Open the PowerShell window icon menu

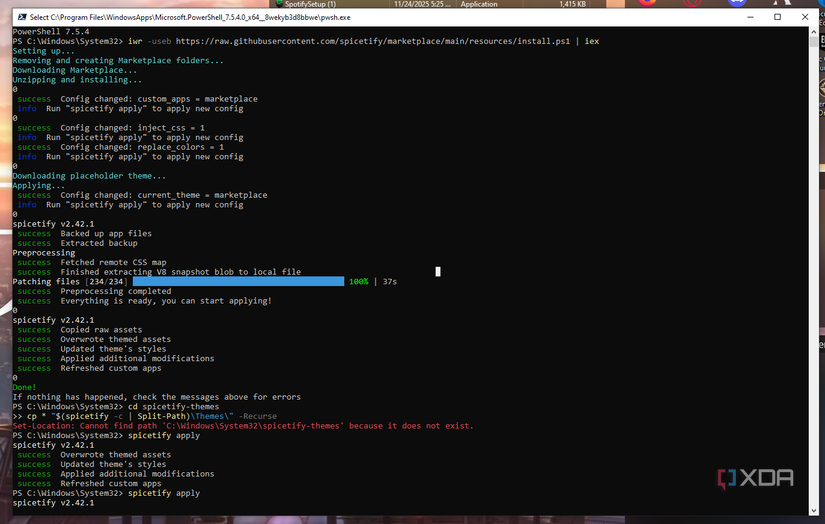pos(21,17)
